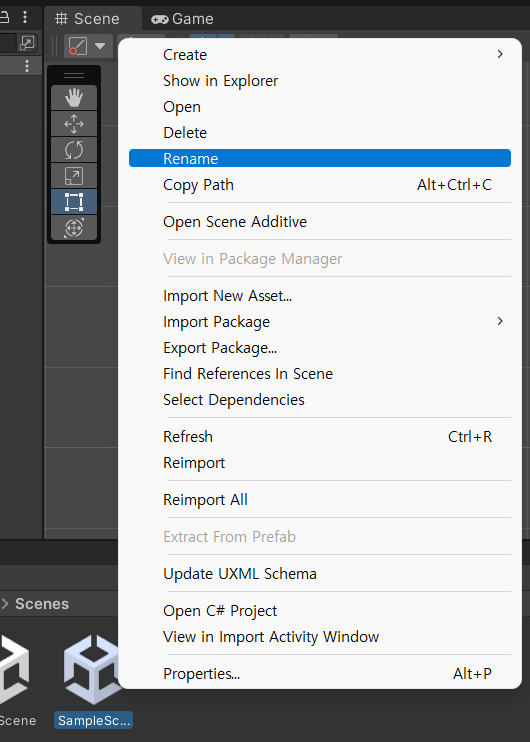Open Properties... from the context menu

pos(320,674)
